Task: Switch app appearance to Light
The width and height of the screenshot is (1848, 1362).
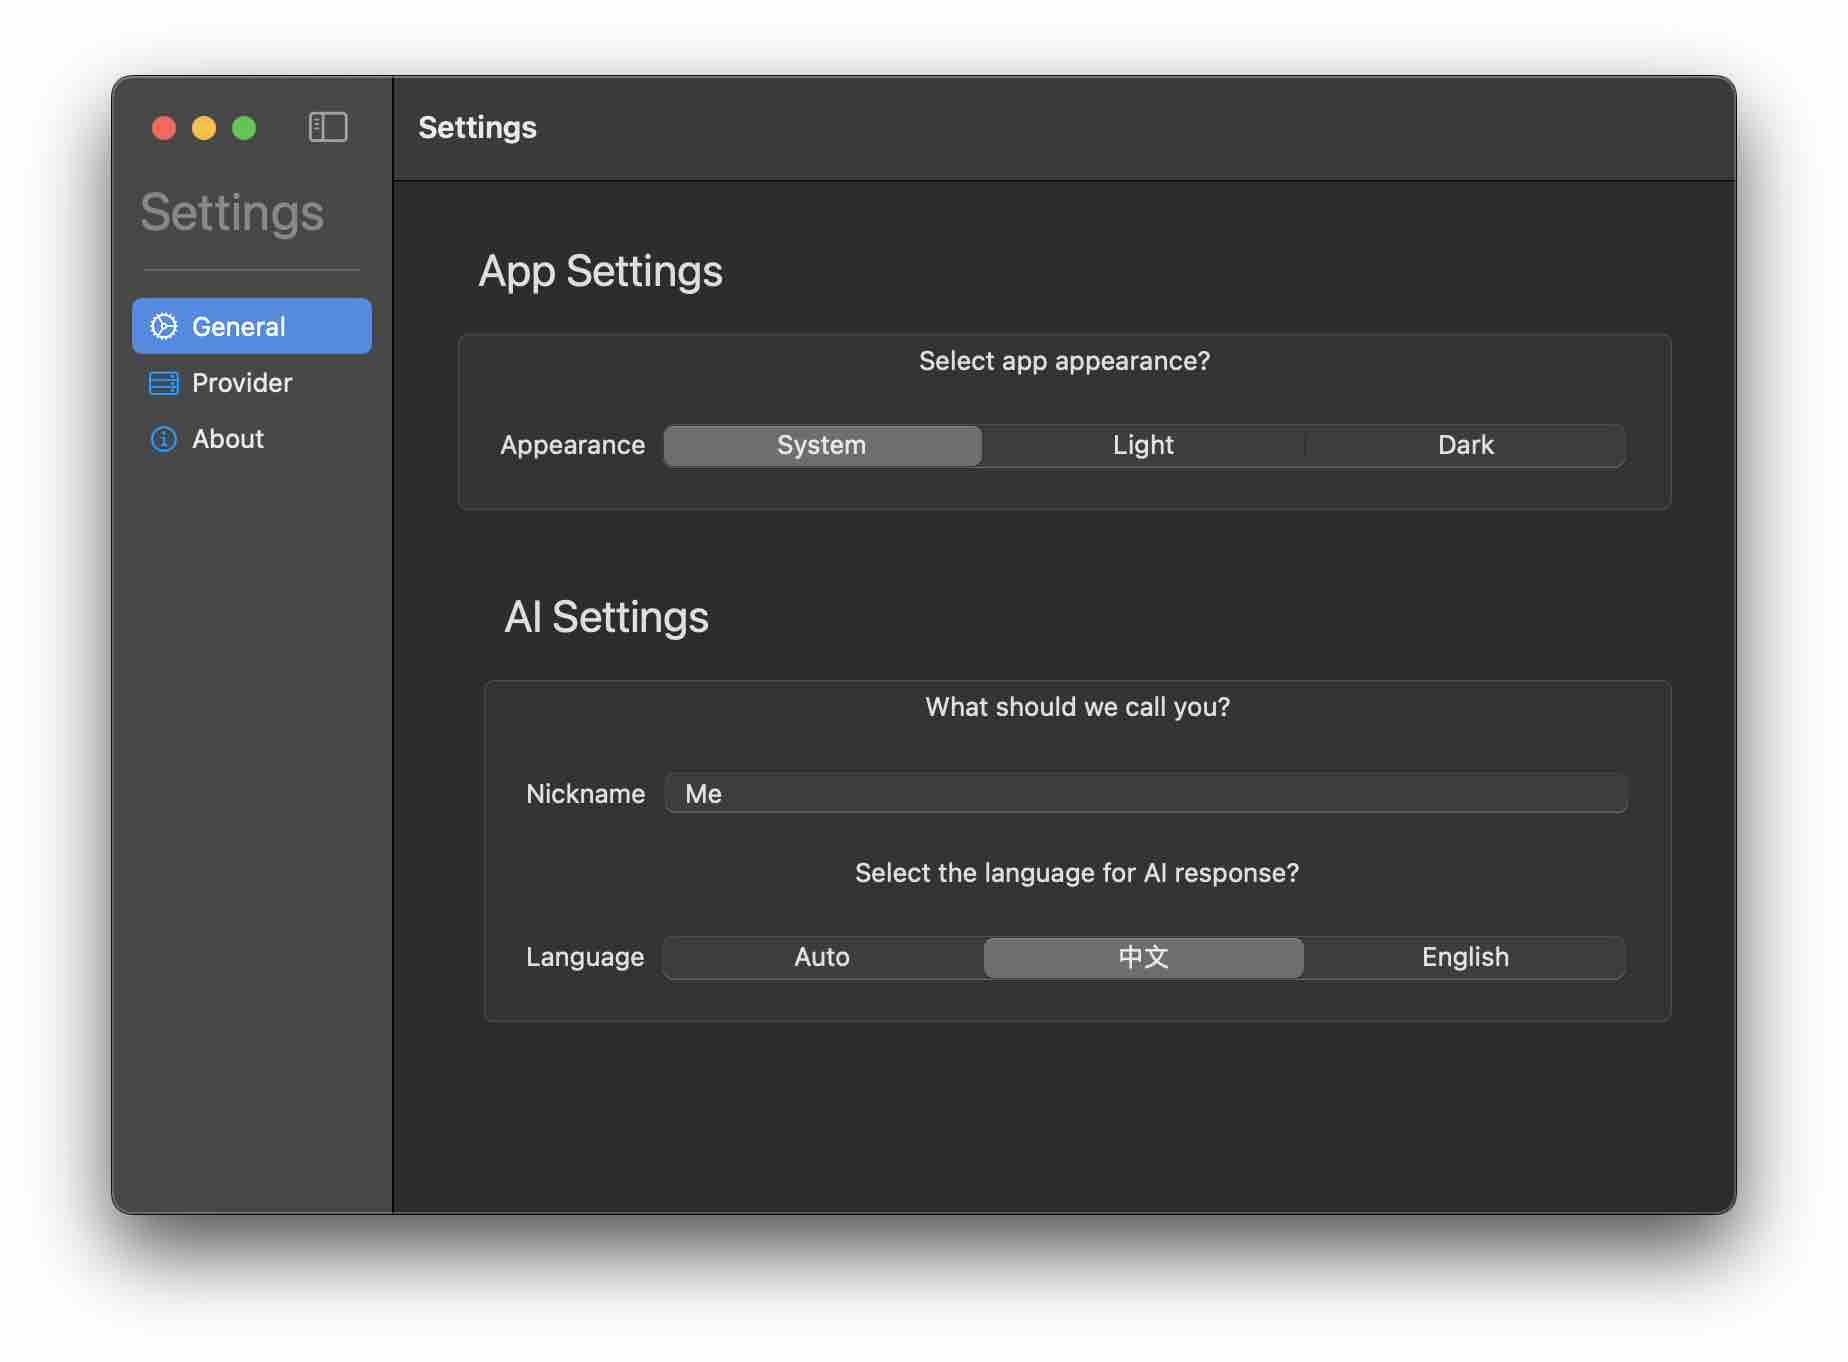Action: click(x=1143, y=445)
